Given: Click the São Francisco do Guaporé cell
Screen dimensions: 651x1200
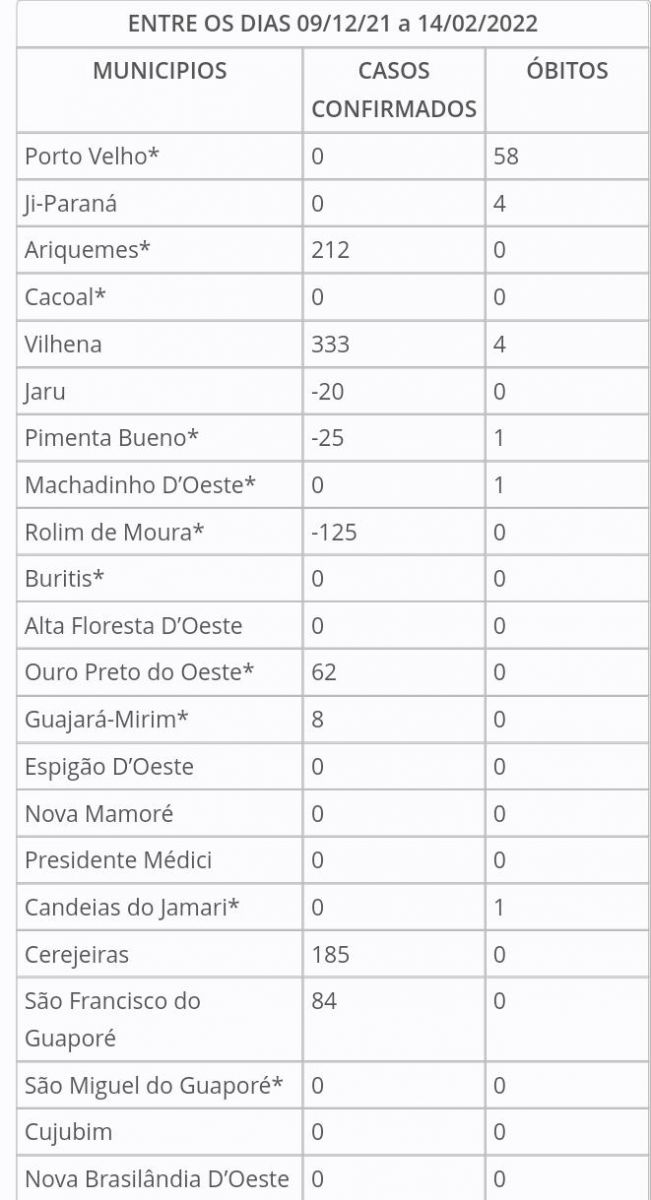Looking at the screenshot, I should coord(112,1019).
